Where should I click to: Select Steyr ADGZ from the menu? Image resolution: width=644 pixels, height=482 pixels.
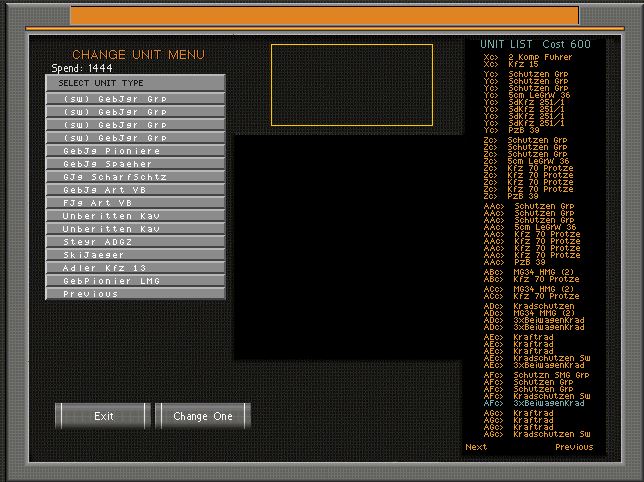click(135, 242)
